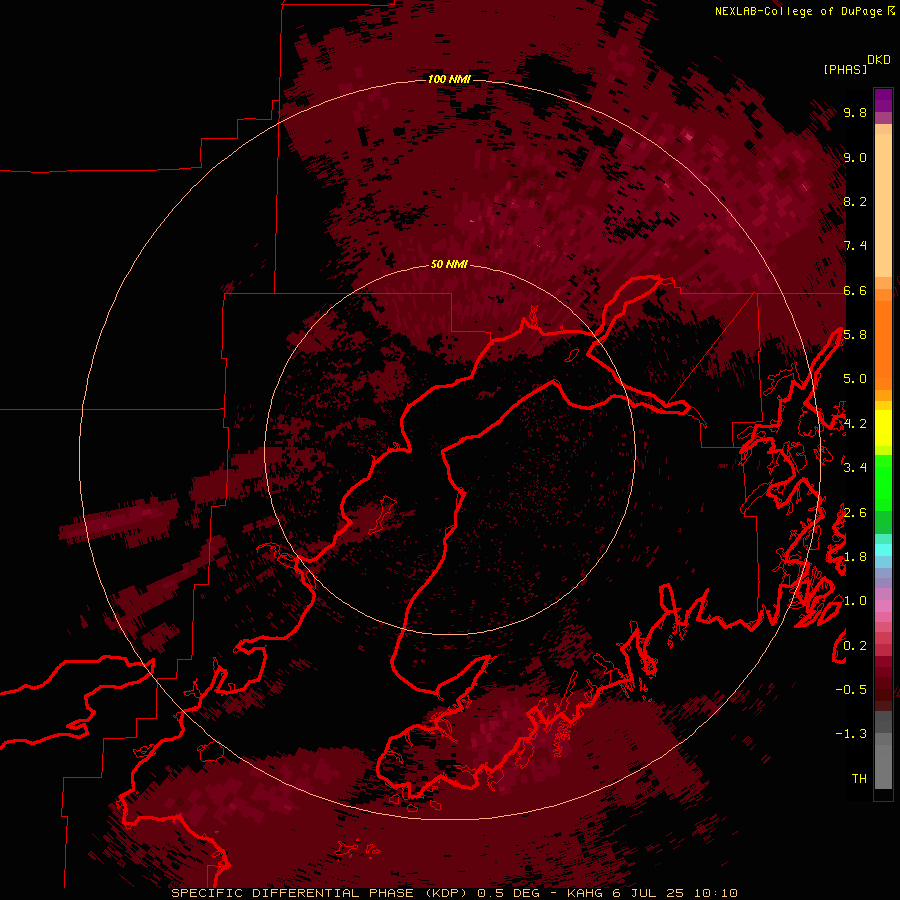900x900 pixels.
Task: Pick the cyan segment of color bar
Action: pyautogui.click(x=883, y=550)
